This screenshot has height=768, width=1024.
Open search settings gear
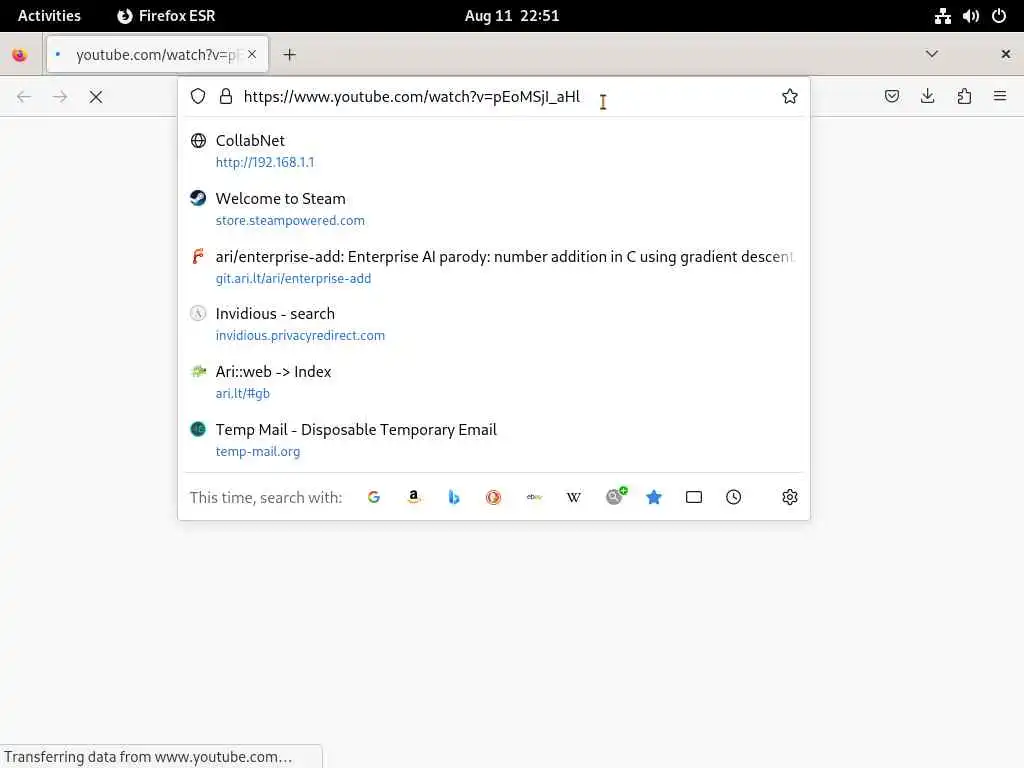tap(790, 497)
